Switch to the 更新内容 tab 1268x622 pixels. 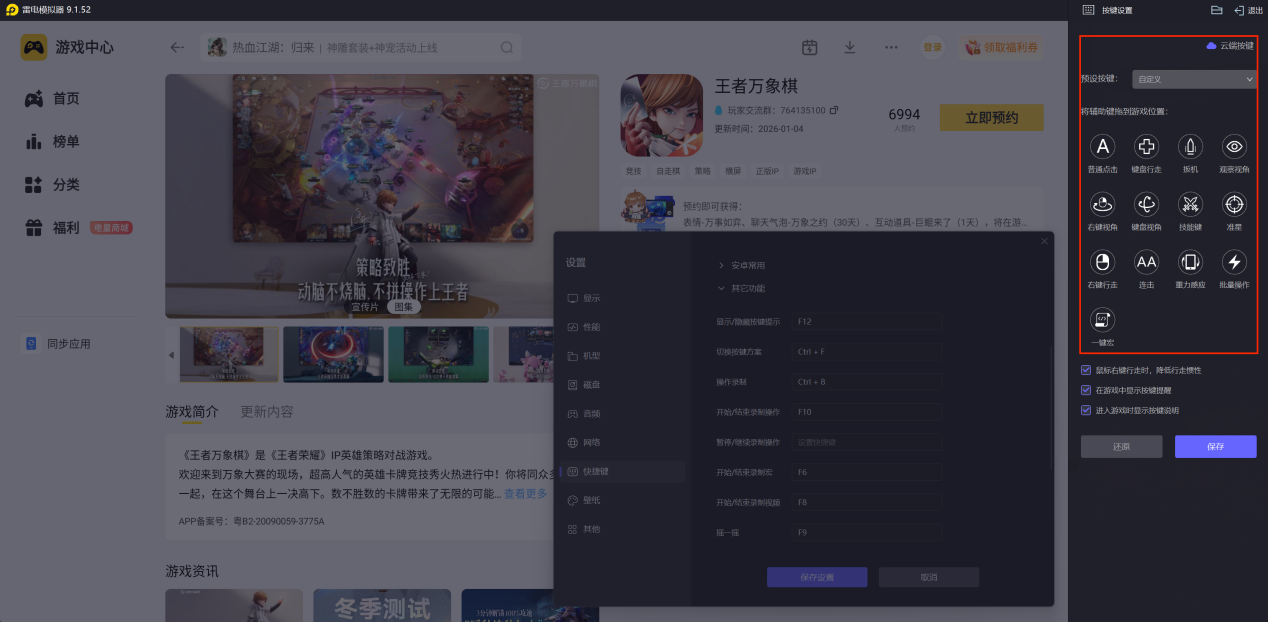coord(267,412)
